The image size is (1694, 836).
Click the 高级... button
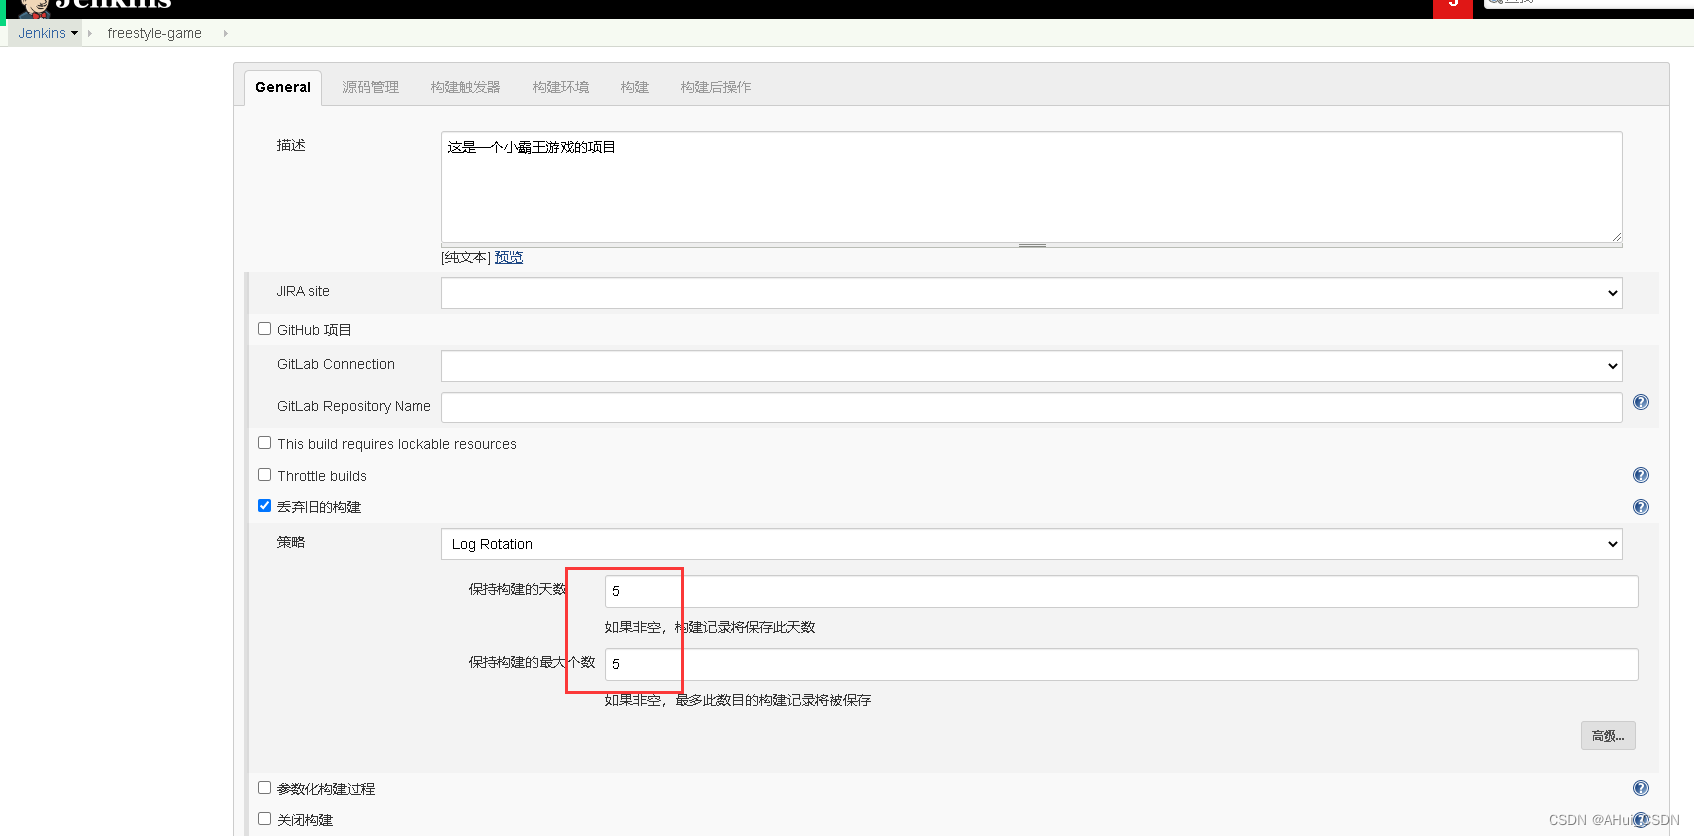tap(1608, 735)
